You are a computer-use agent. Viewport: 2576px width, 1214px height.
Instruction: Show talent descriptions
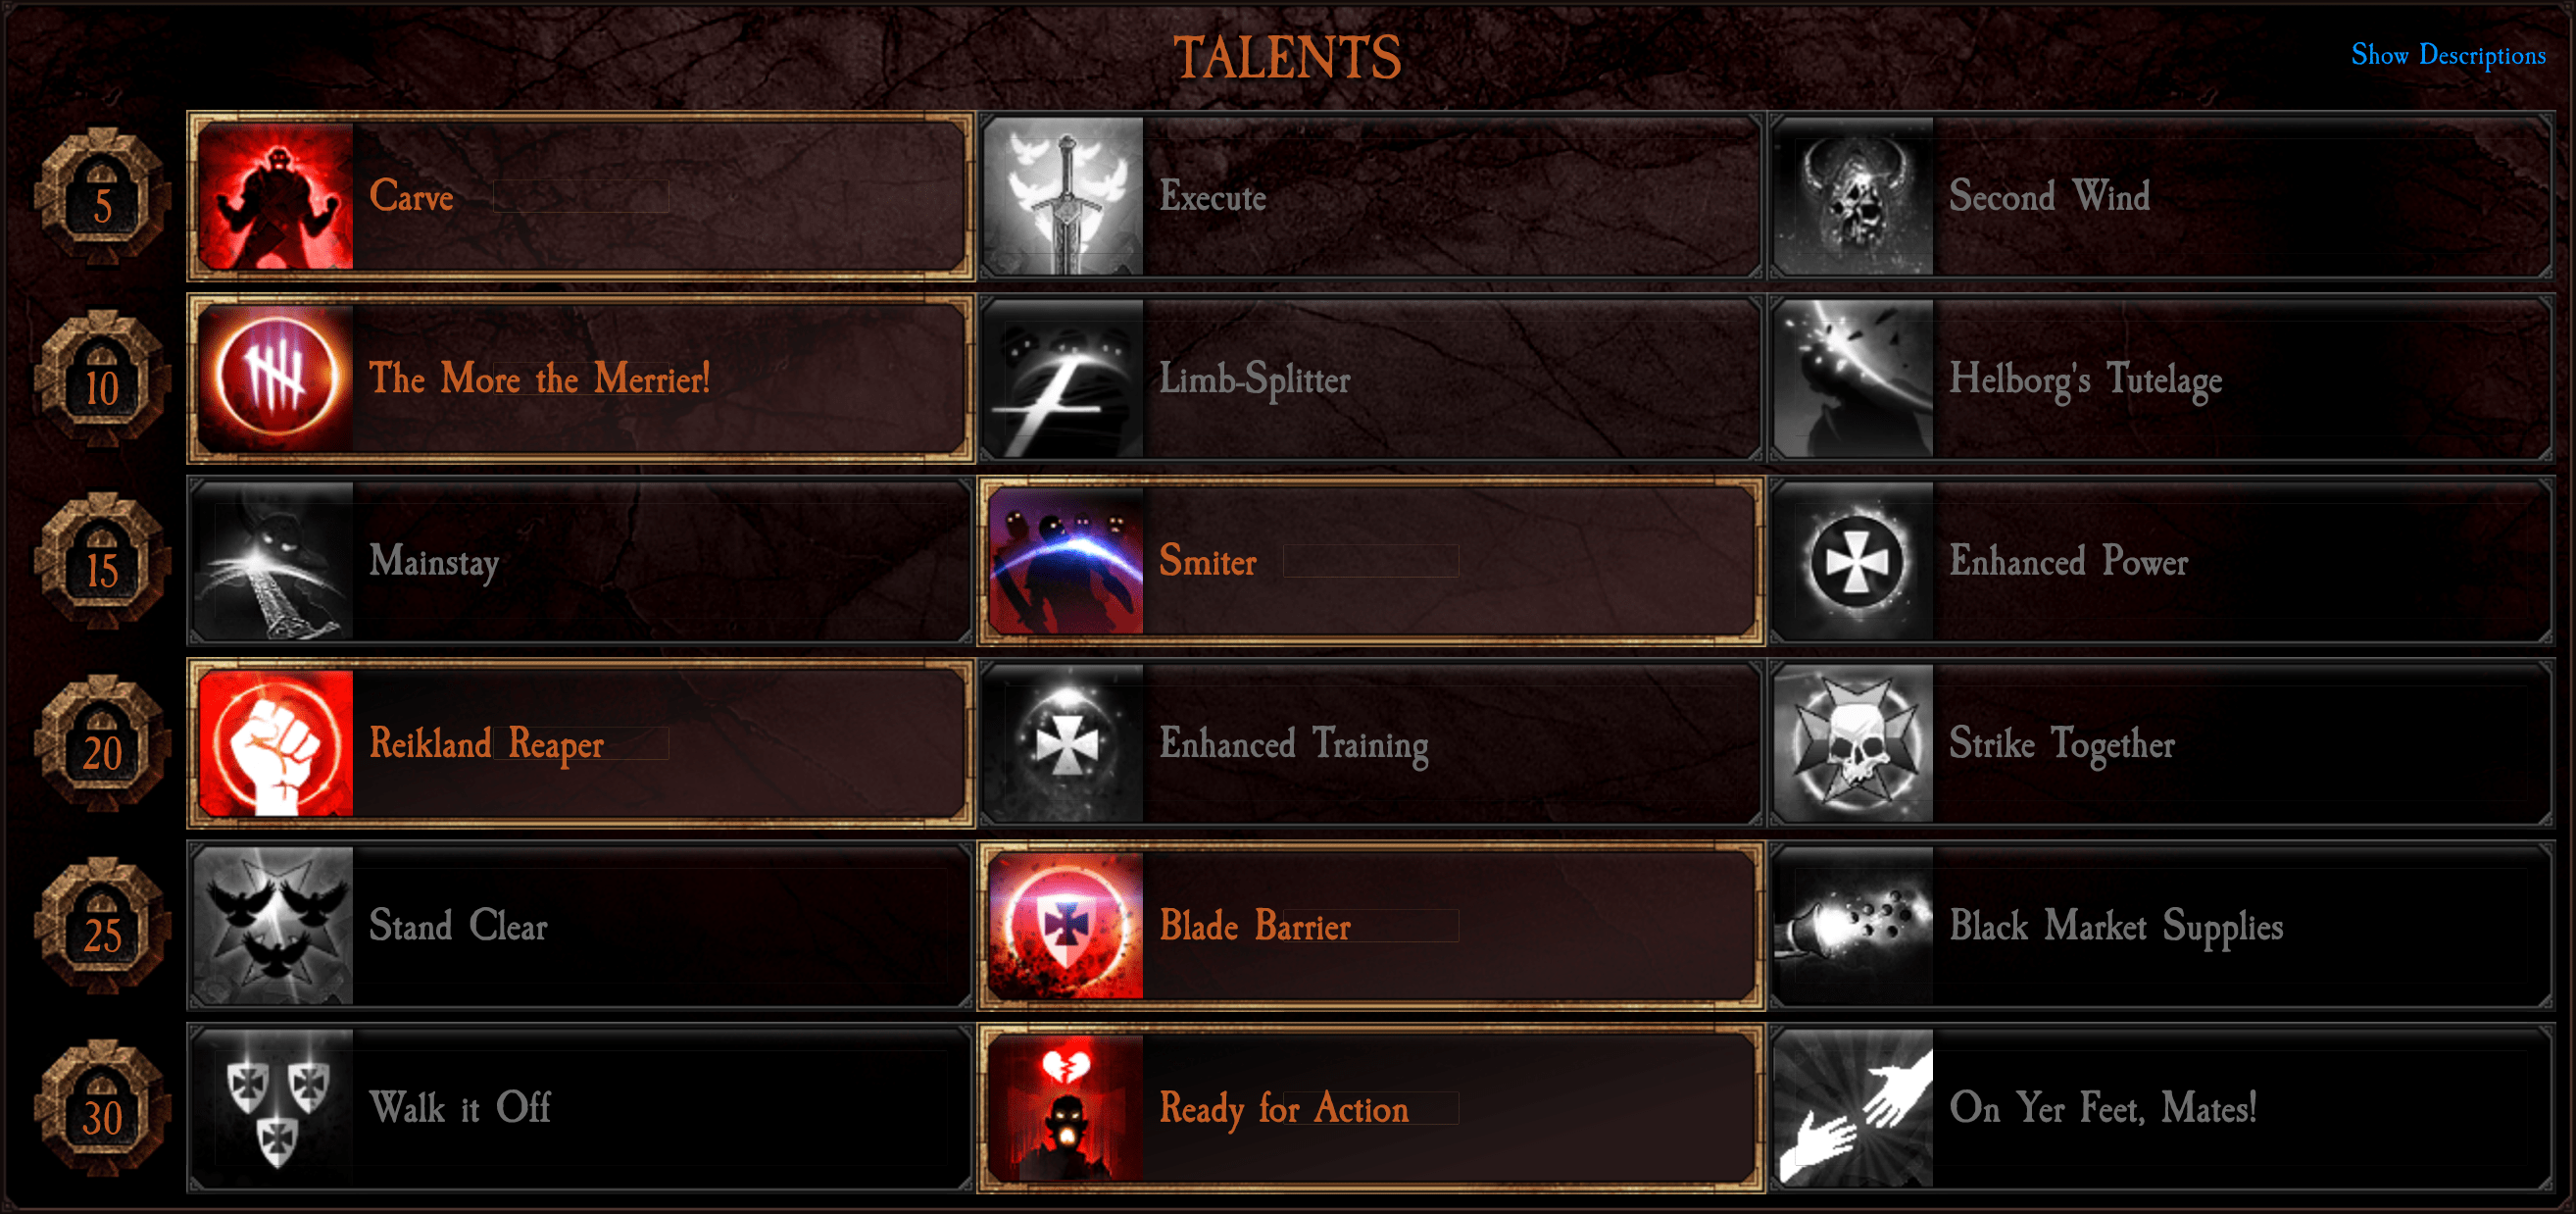tap(2447, 55)
